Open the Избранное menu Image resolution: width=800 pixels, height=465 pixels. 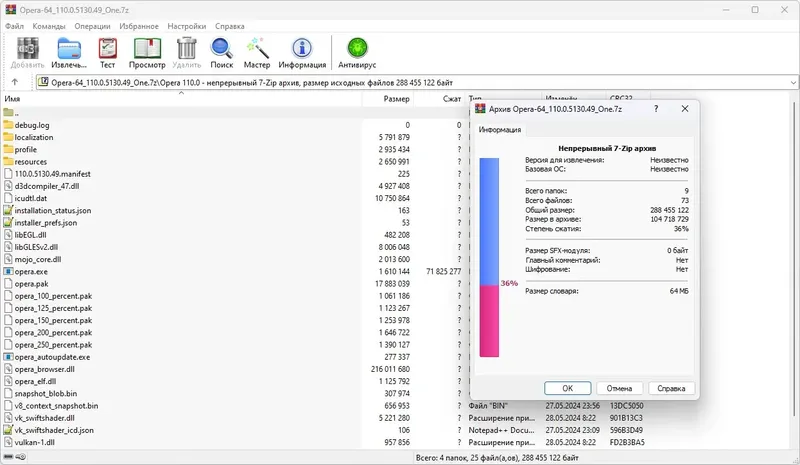(x=139, y=26)
